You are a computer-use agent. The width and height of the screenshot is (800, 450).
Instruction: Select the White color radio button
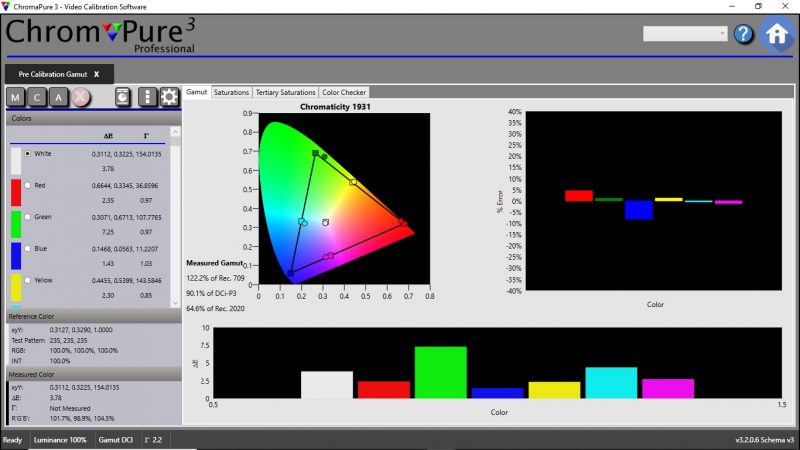pos(27,154)
